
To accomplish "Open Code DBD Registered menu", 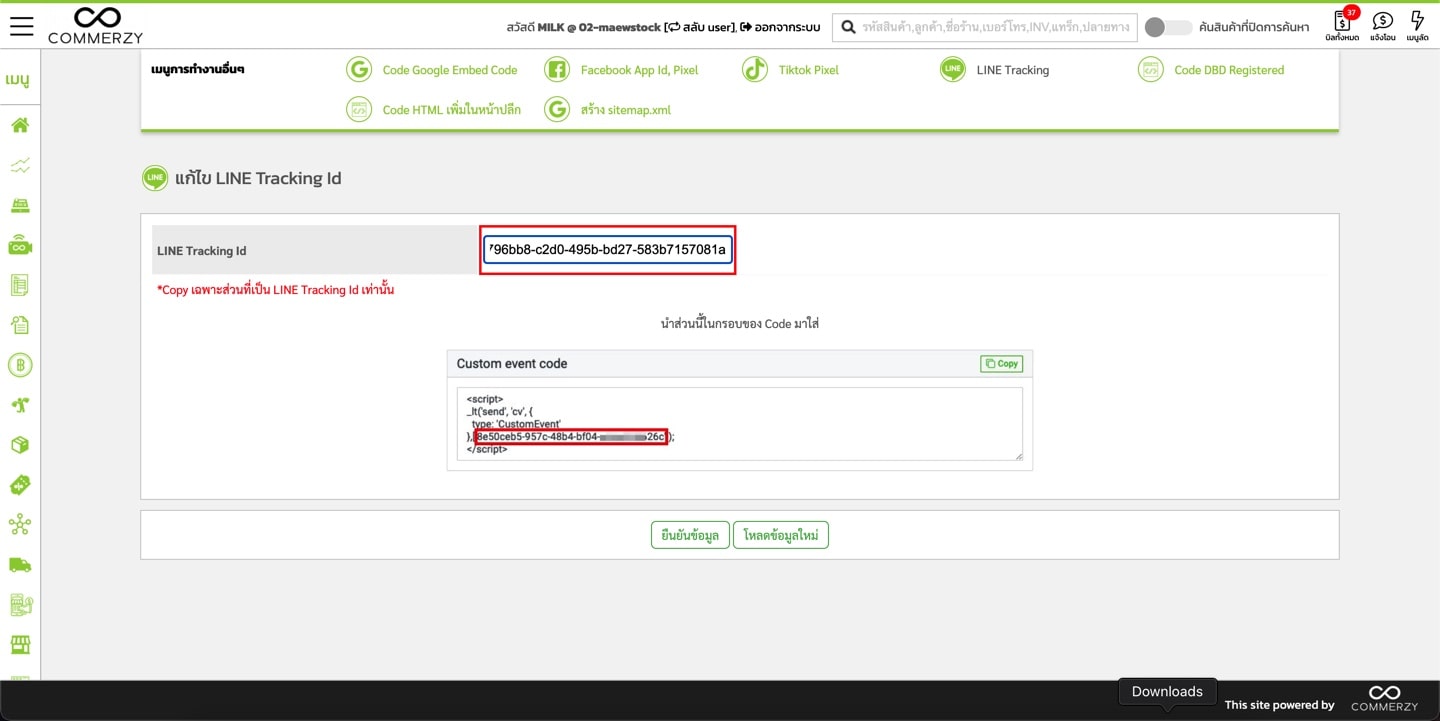I will (1229, 70).
